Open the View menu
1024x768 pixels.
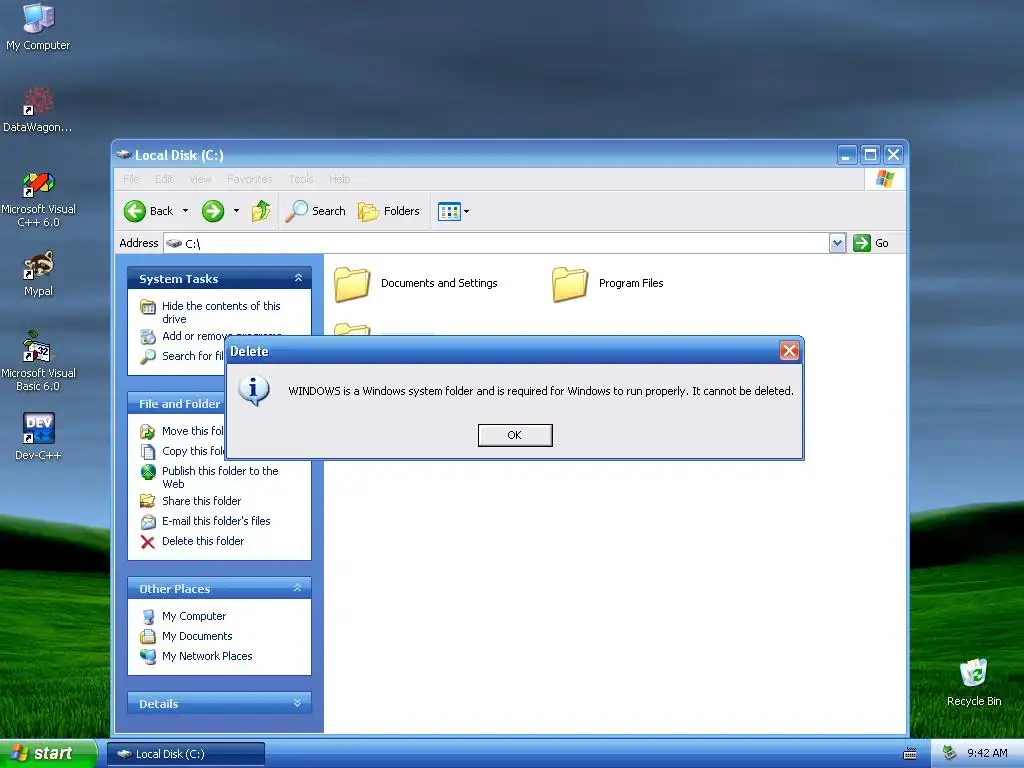click(x=200, y=179)
